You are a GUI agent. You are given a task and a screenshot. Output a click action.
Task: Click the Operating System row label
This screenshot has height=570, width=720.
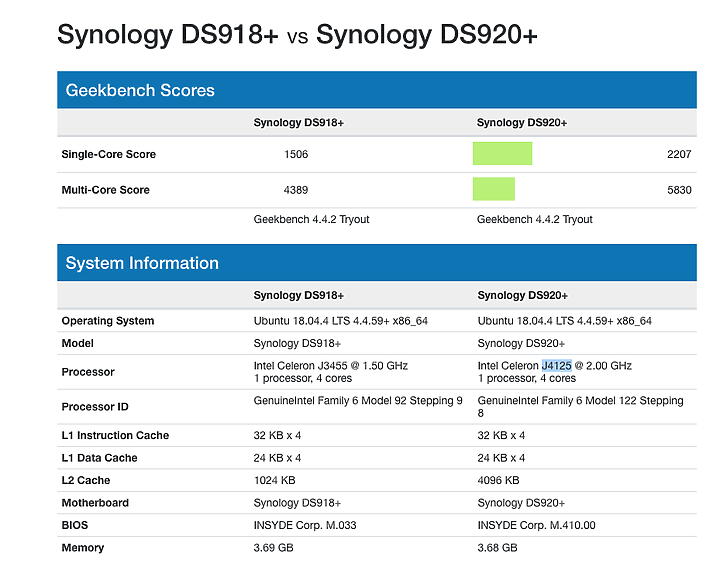click(x=108, y=321)
